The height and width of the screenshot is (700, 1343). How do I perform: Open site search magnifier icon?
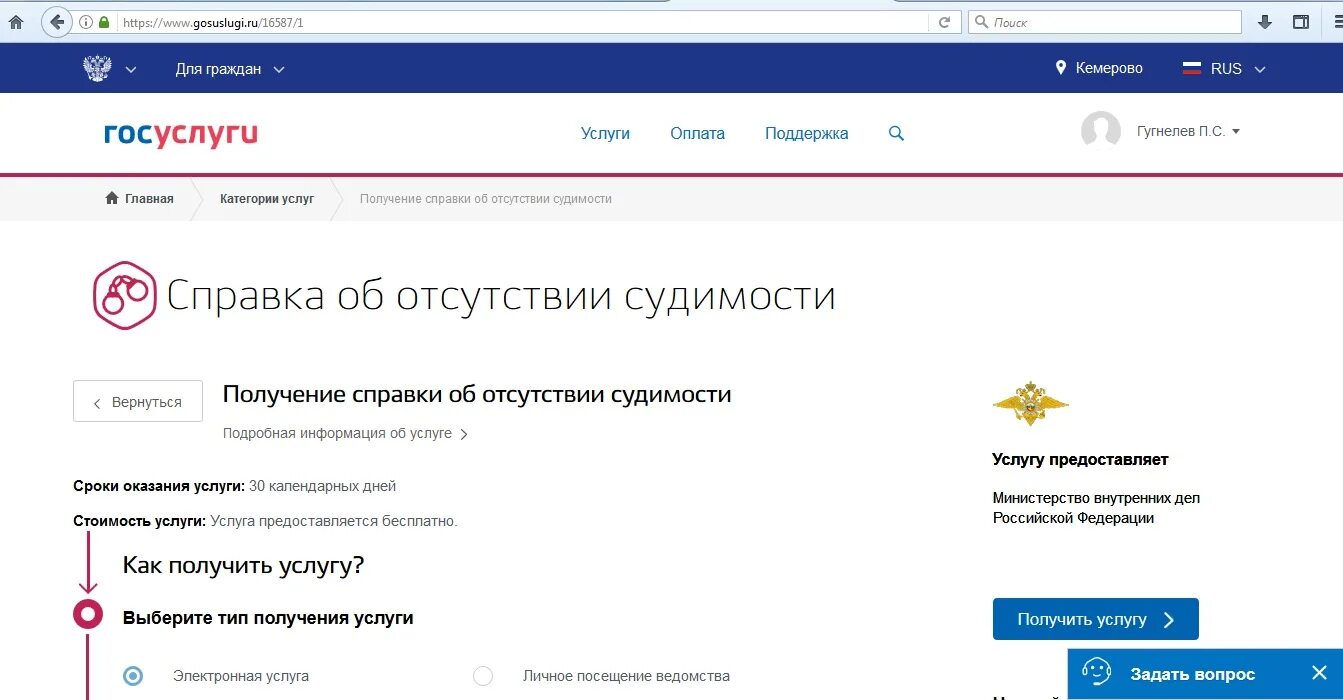pyautogui.click(x=896, y=133)
